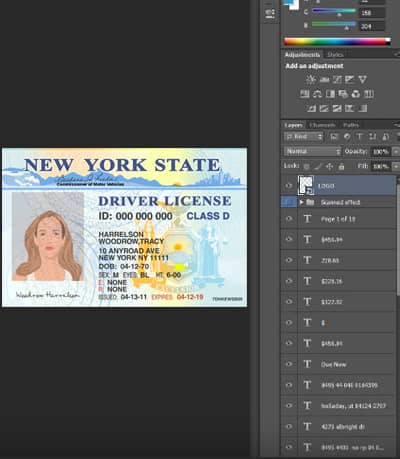Image resolution: width=400 pixels, height=459 pixels.
Task: Click the lock image pixels brush icon
Action: click(x=318, y=166)
